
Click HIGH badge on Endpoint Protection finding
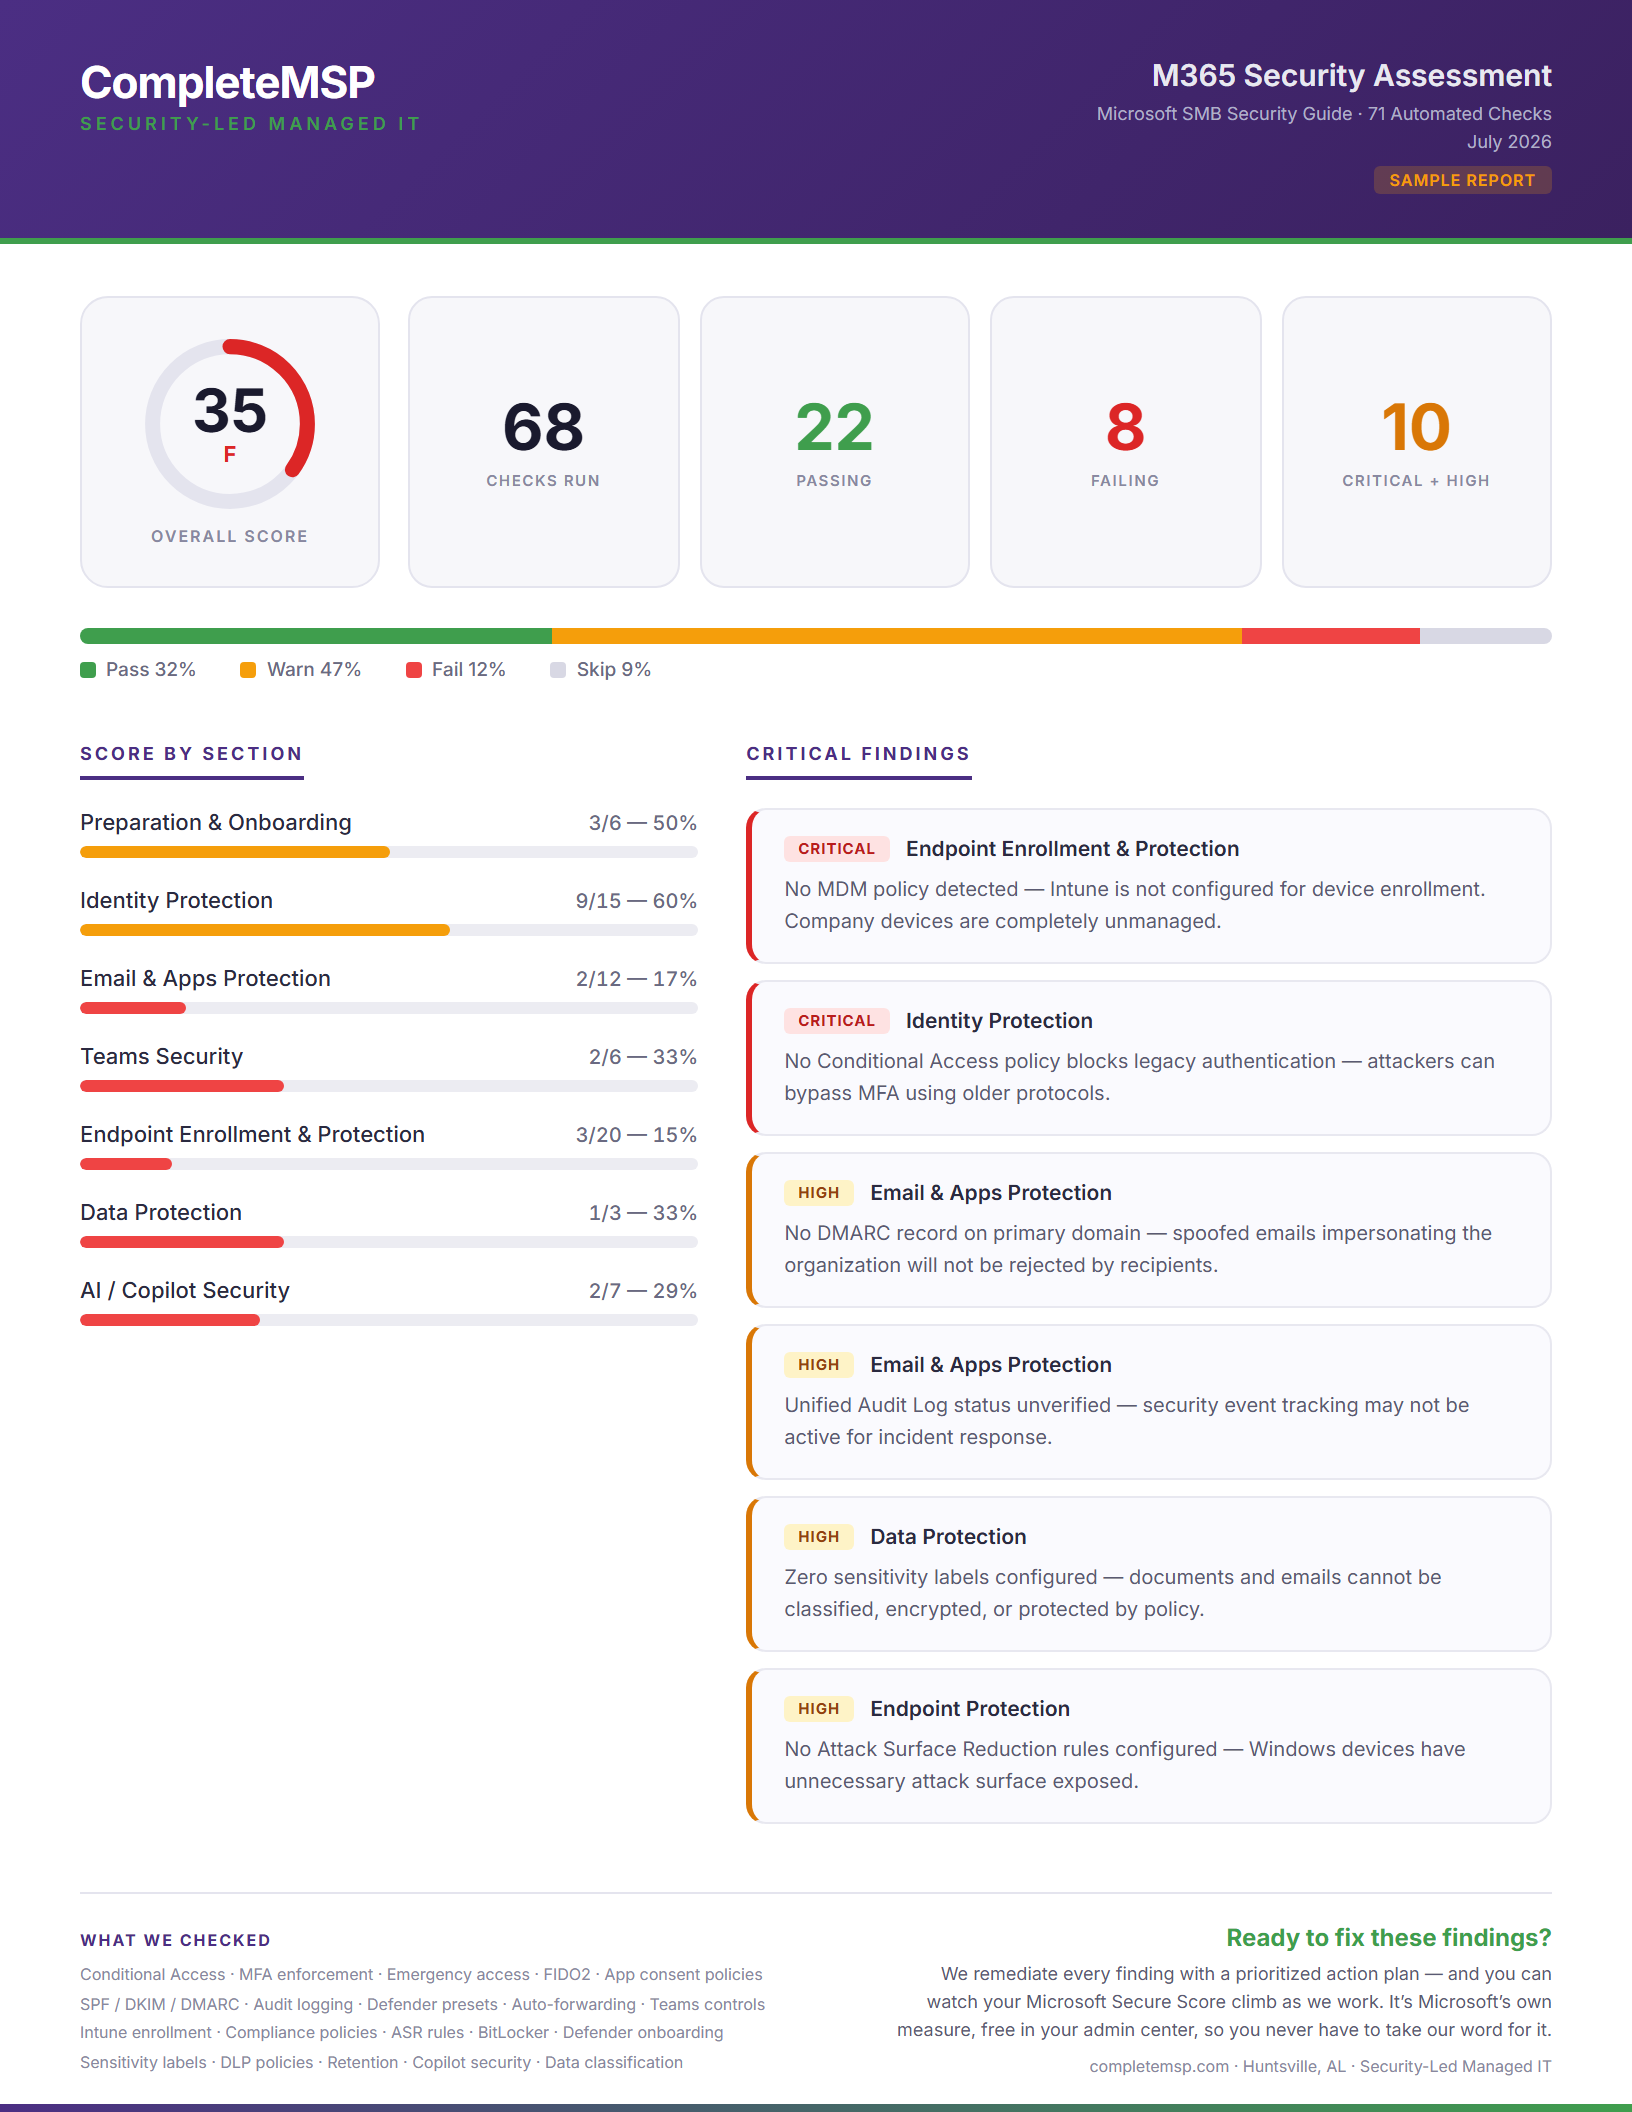[x=819, y=1709]
